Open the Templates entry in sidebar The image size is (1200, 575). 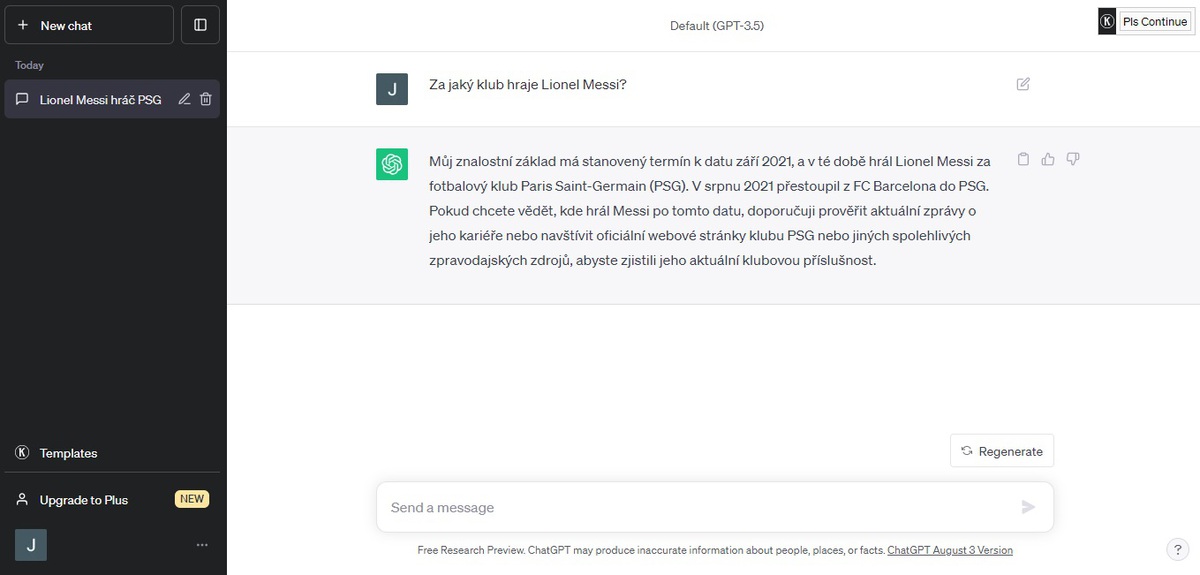click(x=110, y=453)
